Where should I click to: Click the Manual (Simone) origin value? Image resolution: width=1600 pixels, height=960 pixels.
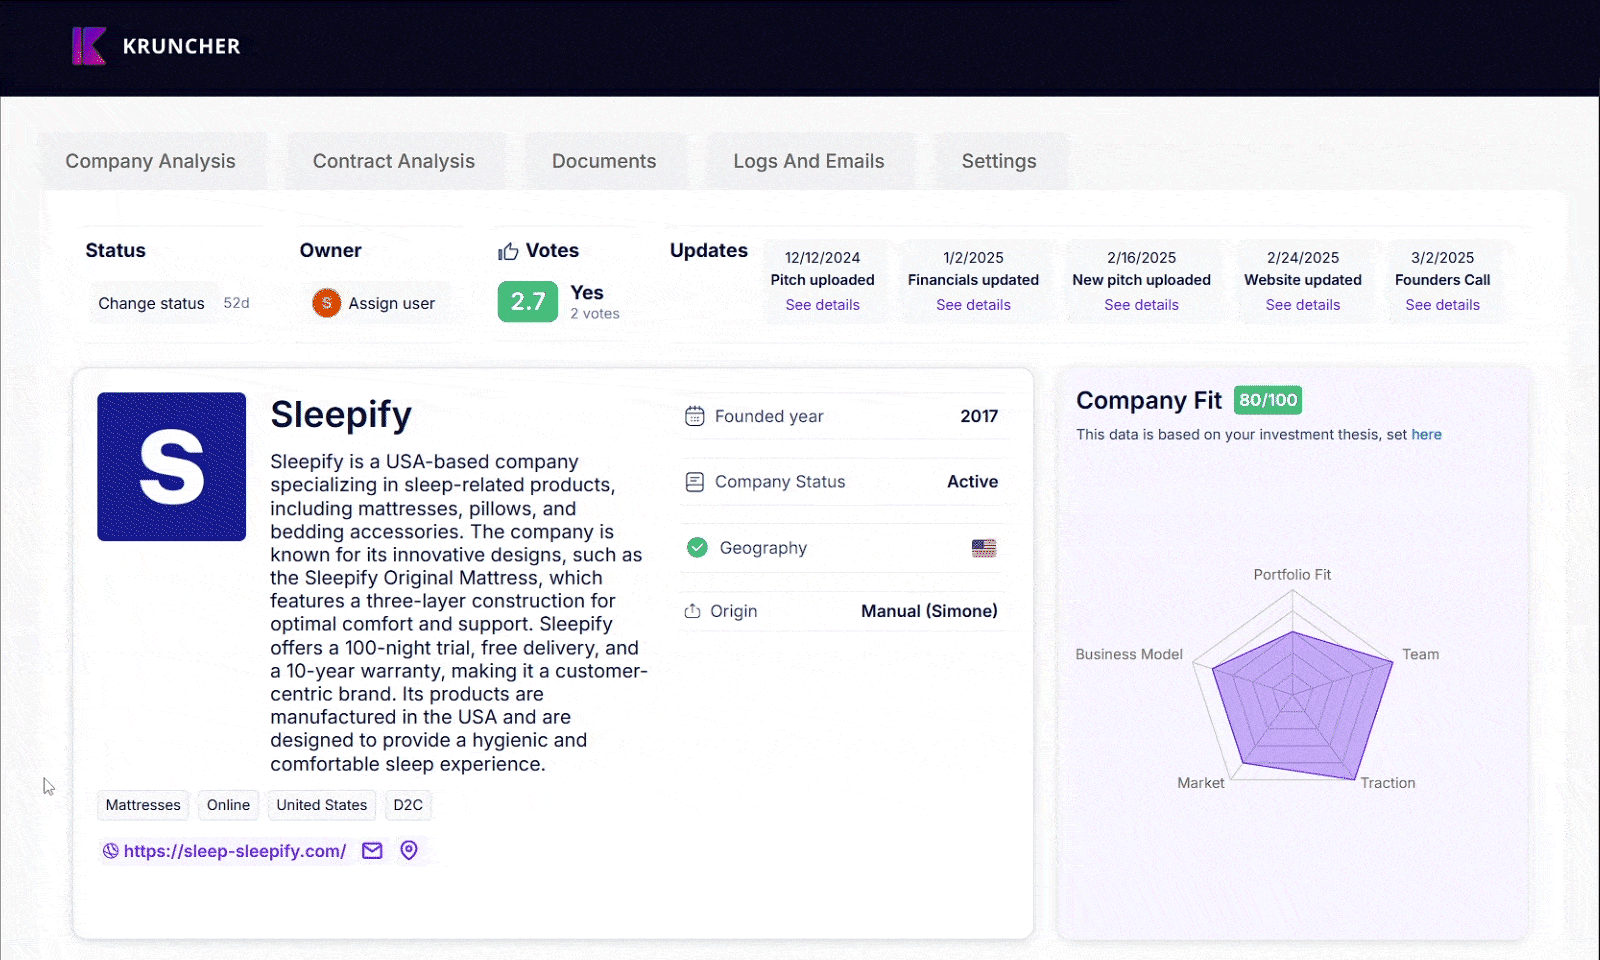coord(929,611)
